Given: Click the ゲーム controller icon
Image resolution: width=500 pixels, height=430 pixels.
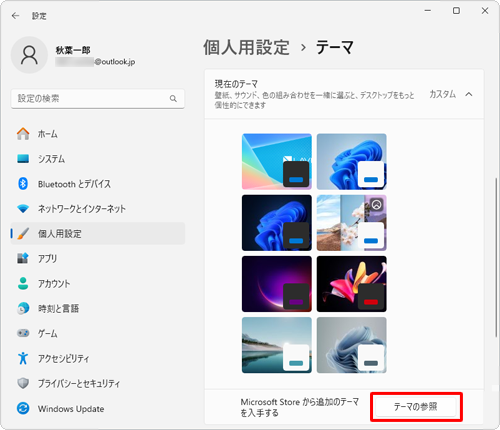Looking at the screenshot, I should coord(23,333).
